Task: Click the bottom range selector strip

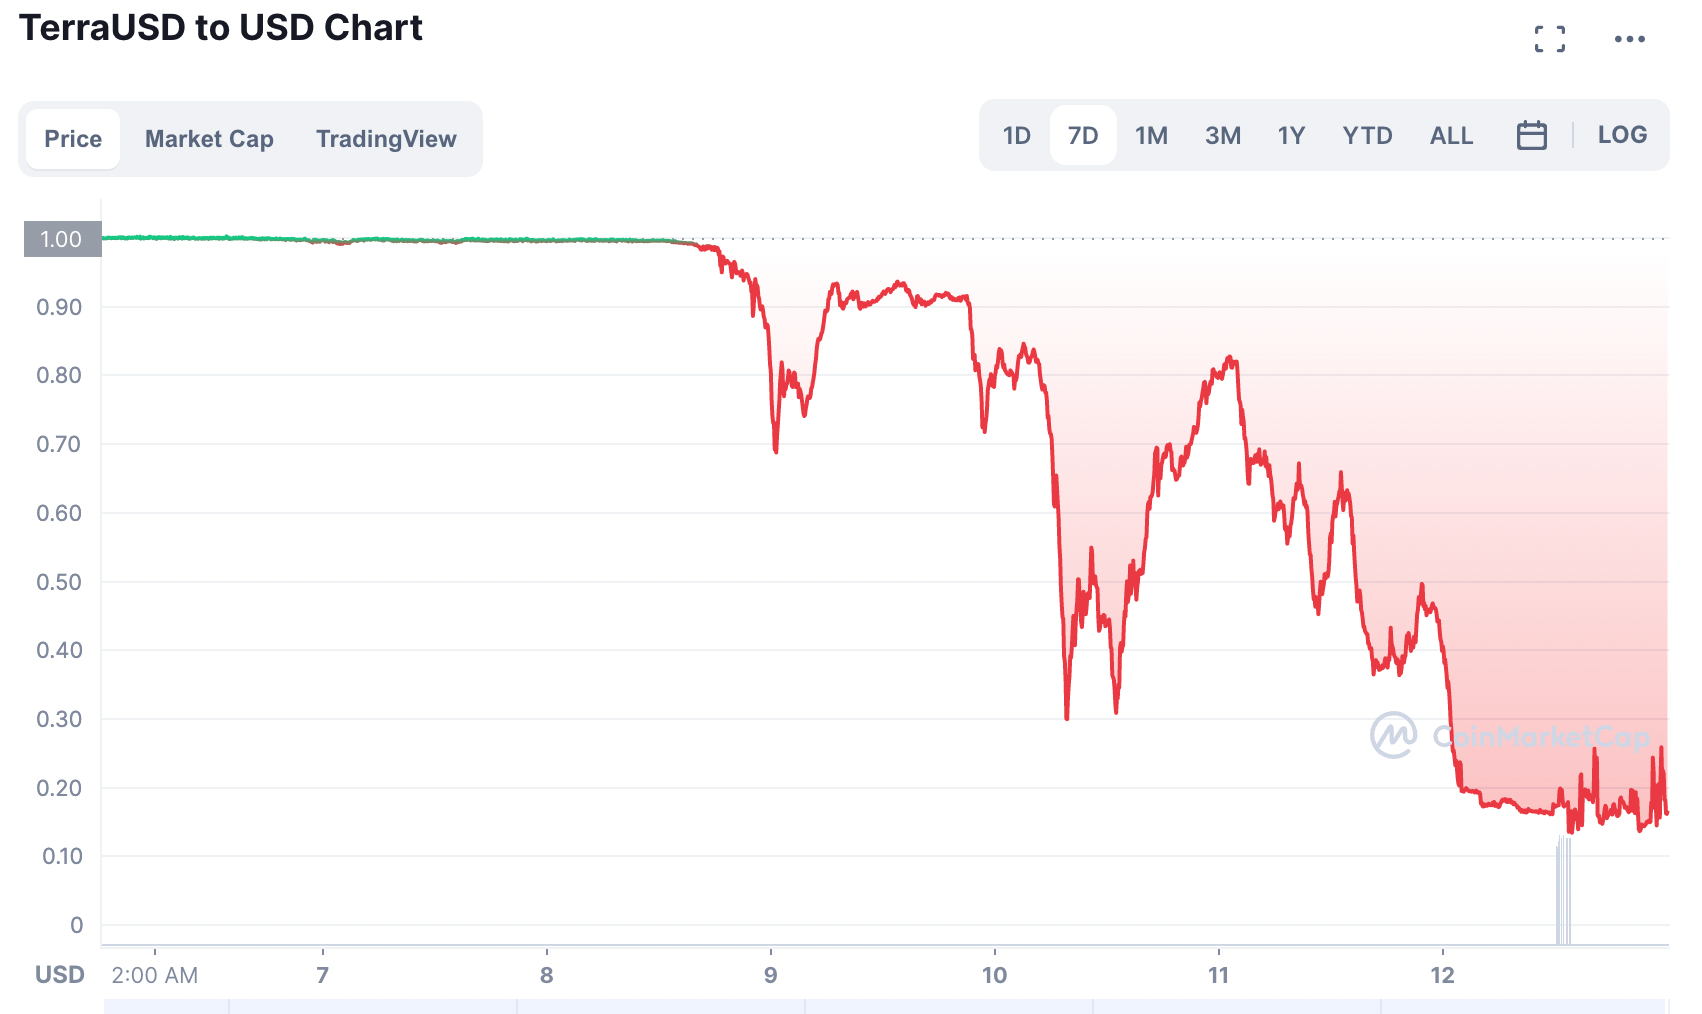Action: pos(884,1006)
